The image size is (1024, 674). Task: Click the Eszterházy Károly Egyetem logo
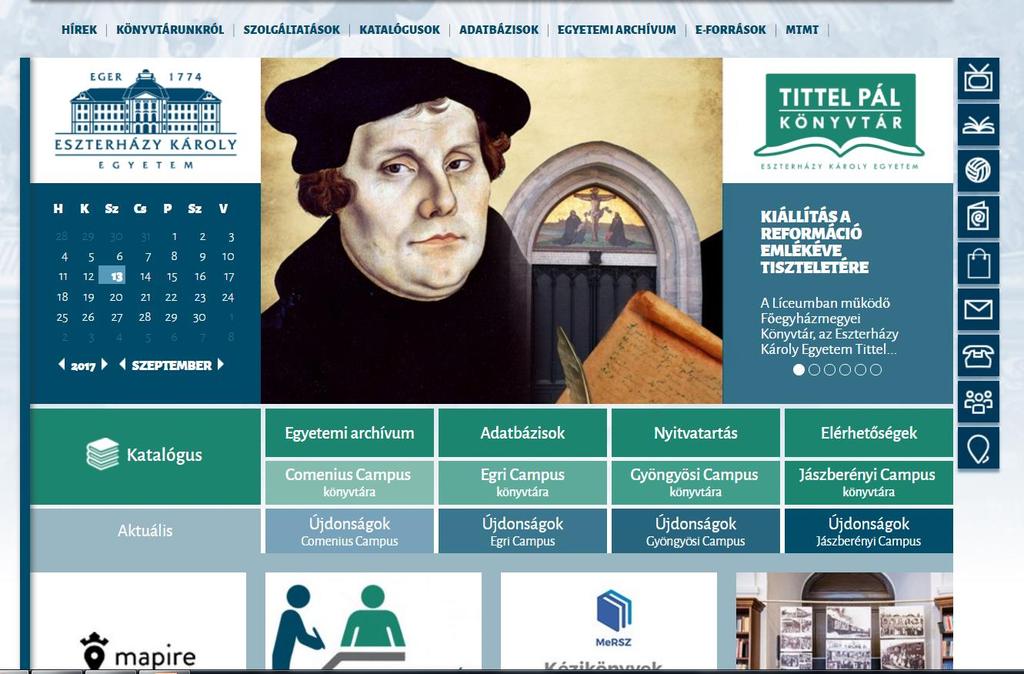click(x=146, y=120)
